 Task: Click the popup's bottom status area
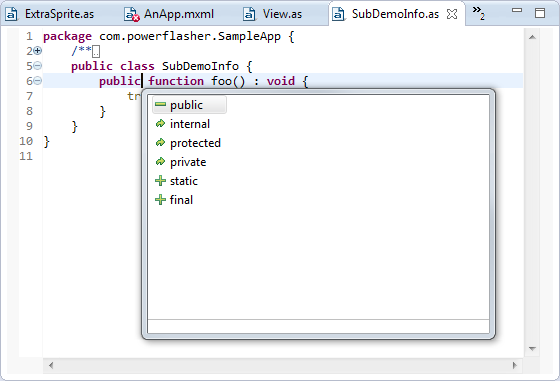click(318, 326)
